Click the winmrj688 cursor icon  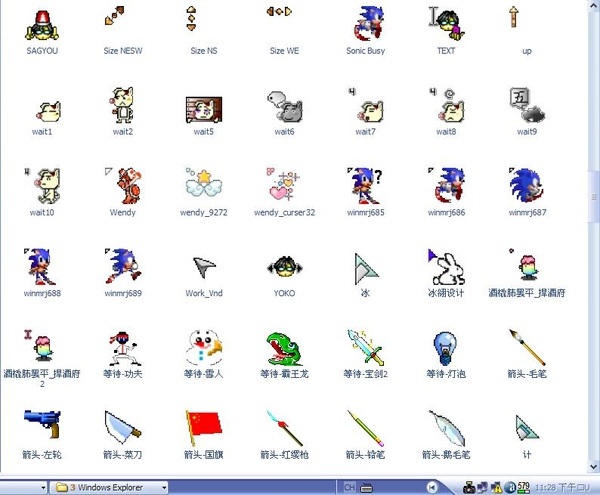click(x=40, y=267)
